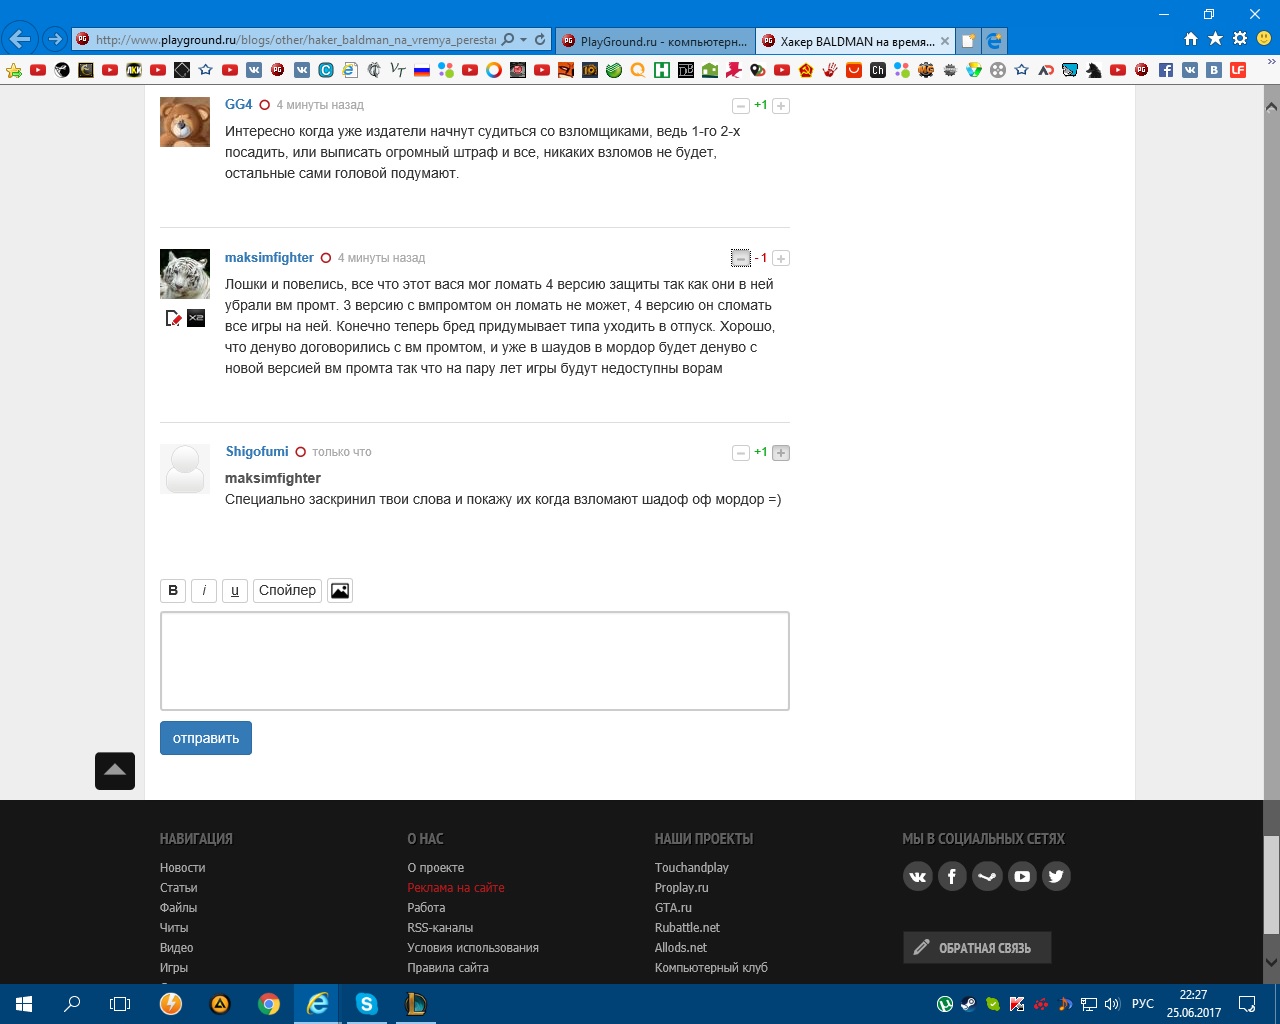Click inside the comment text area

point(475,661)
